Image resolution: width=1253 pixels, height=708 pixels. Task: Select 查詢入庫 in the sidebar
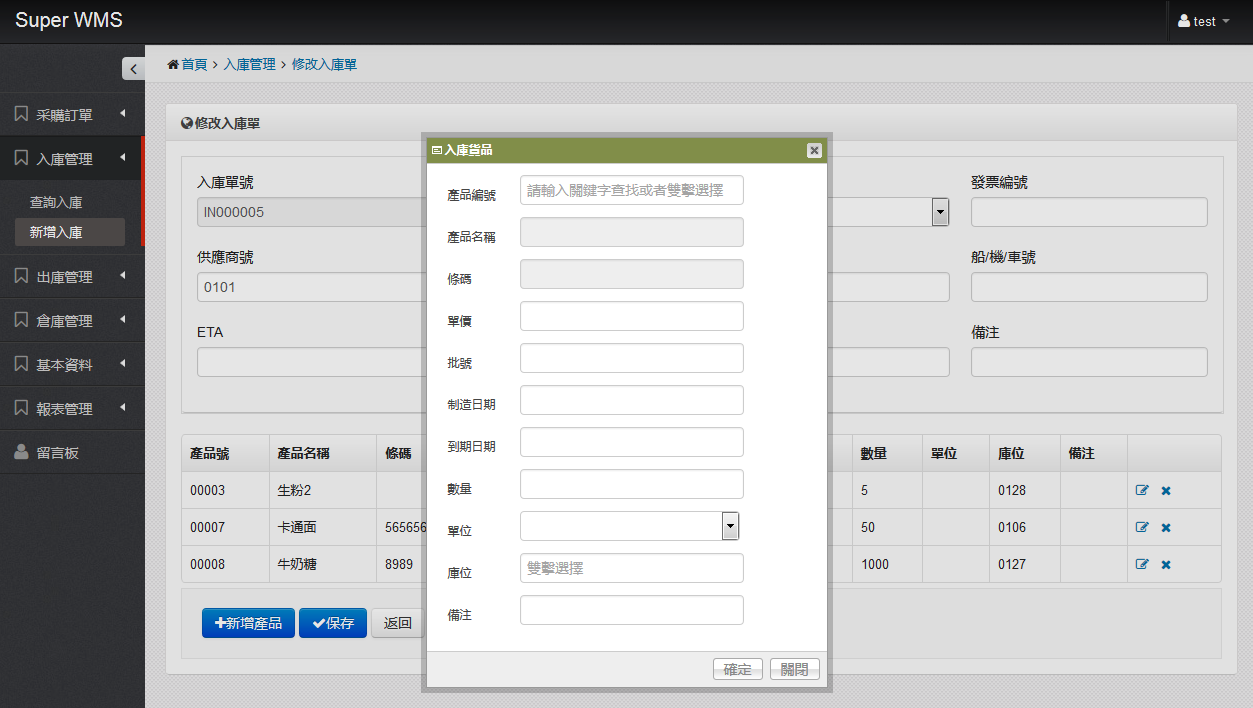pyautogui.click(x=56, y=202)
